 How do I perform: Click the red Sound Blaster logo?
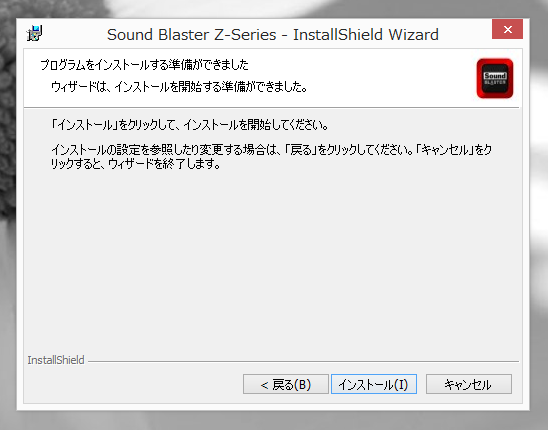click(495, 78)
